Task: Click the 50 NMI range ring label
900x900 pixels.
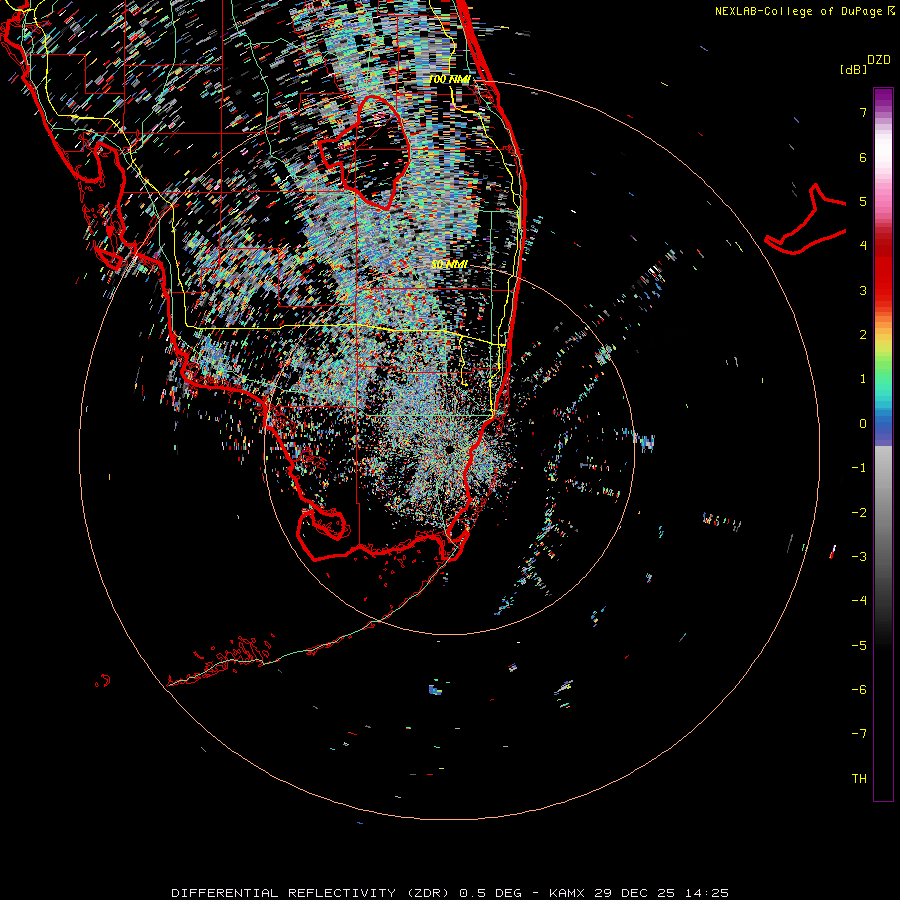Action: coord(449,265)
